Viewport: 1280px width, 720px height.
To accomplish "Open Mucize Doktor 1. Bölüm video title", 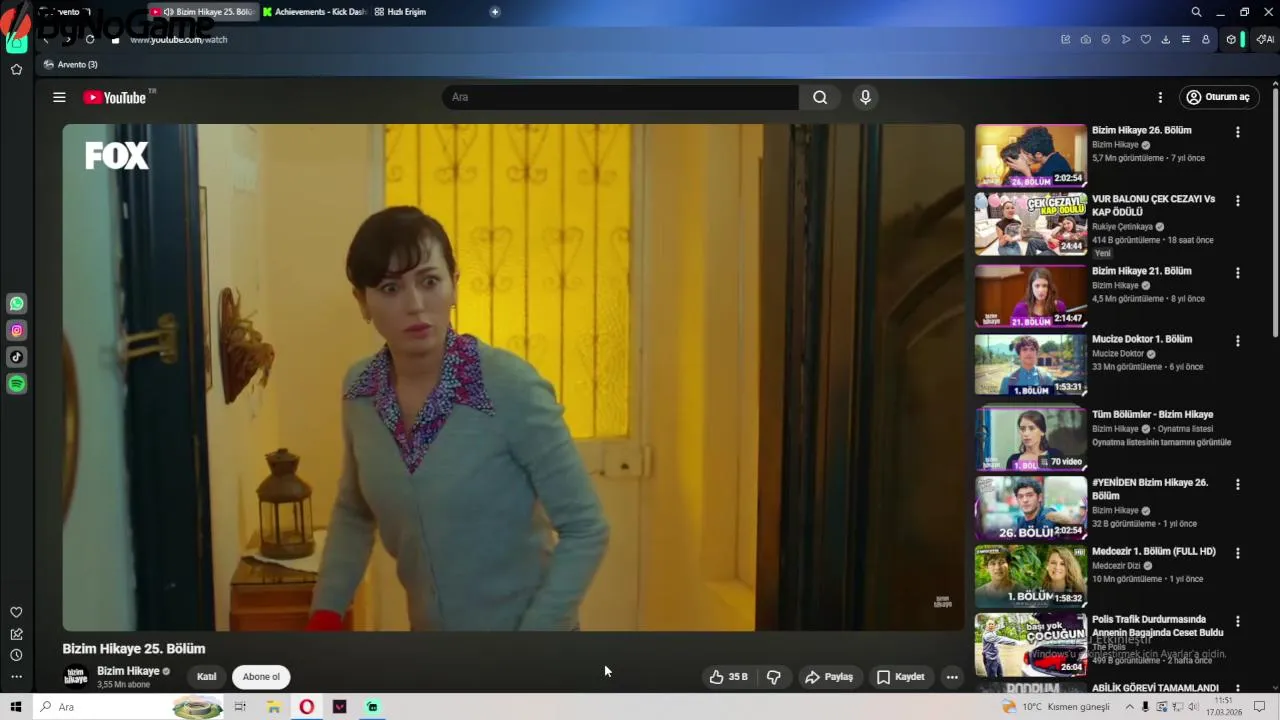I will tap(1142, 339).
